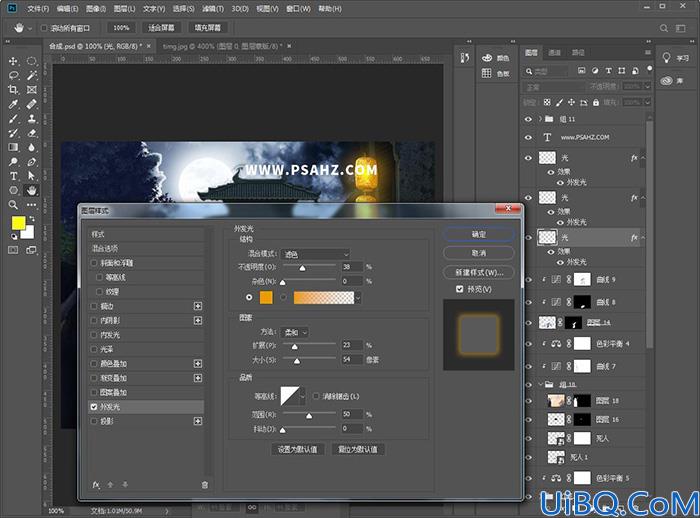Select the Elliptical Marquee tool

(31, 61)
